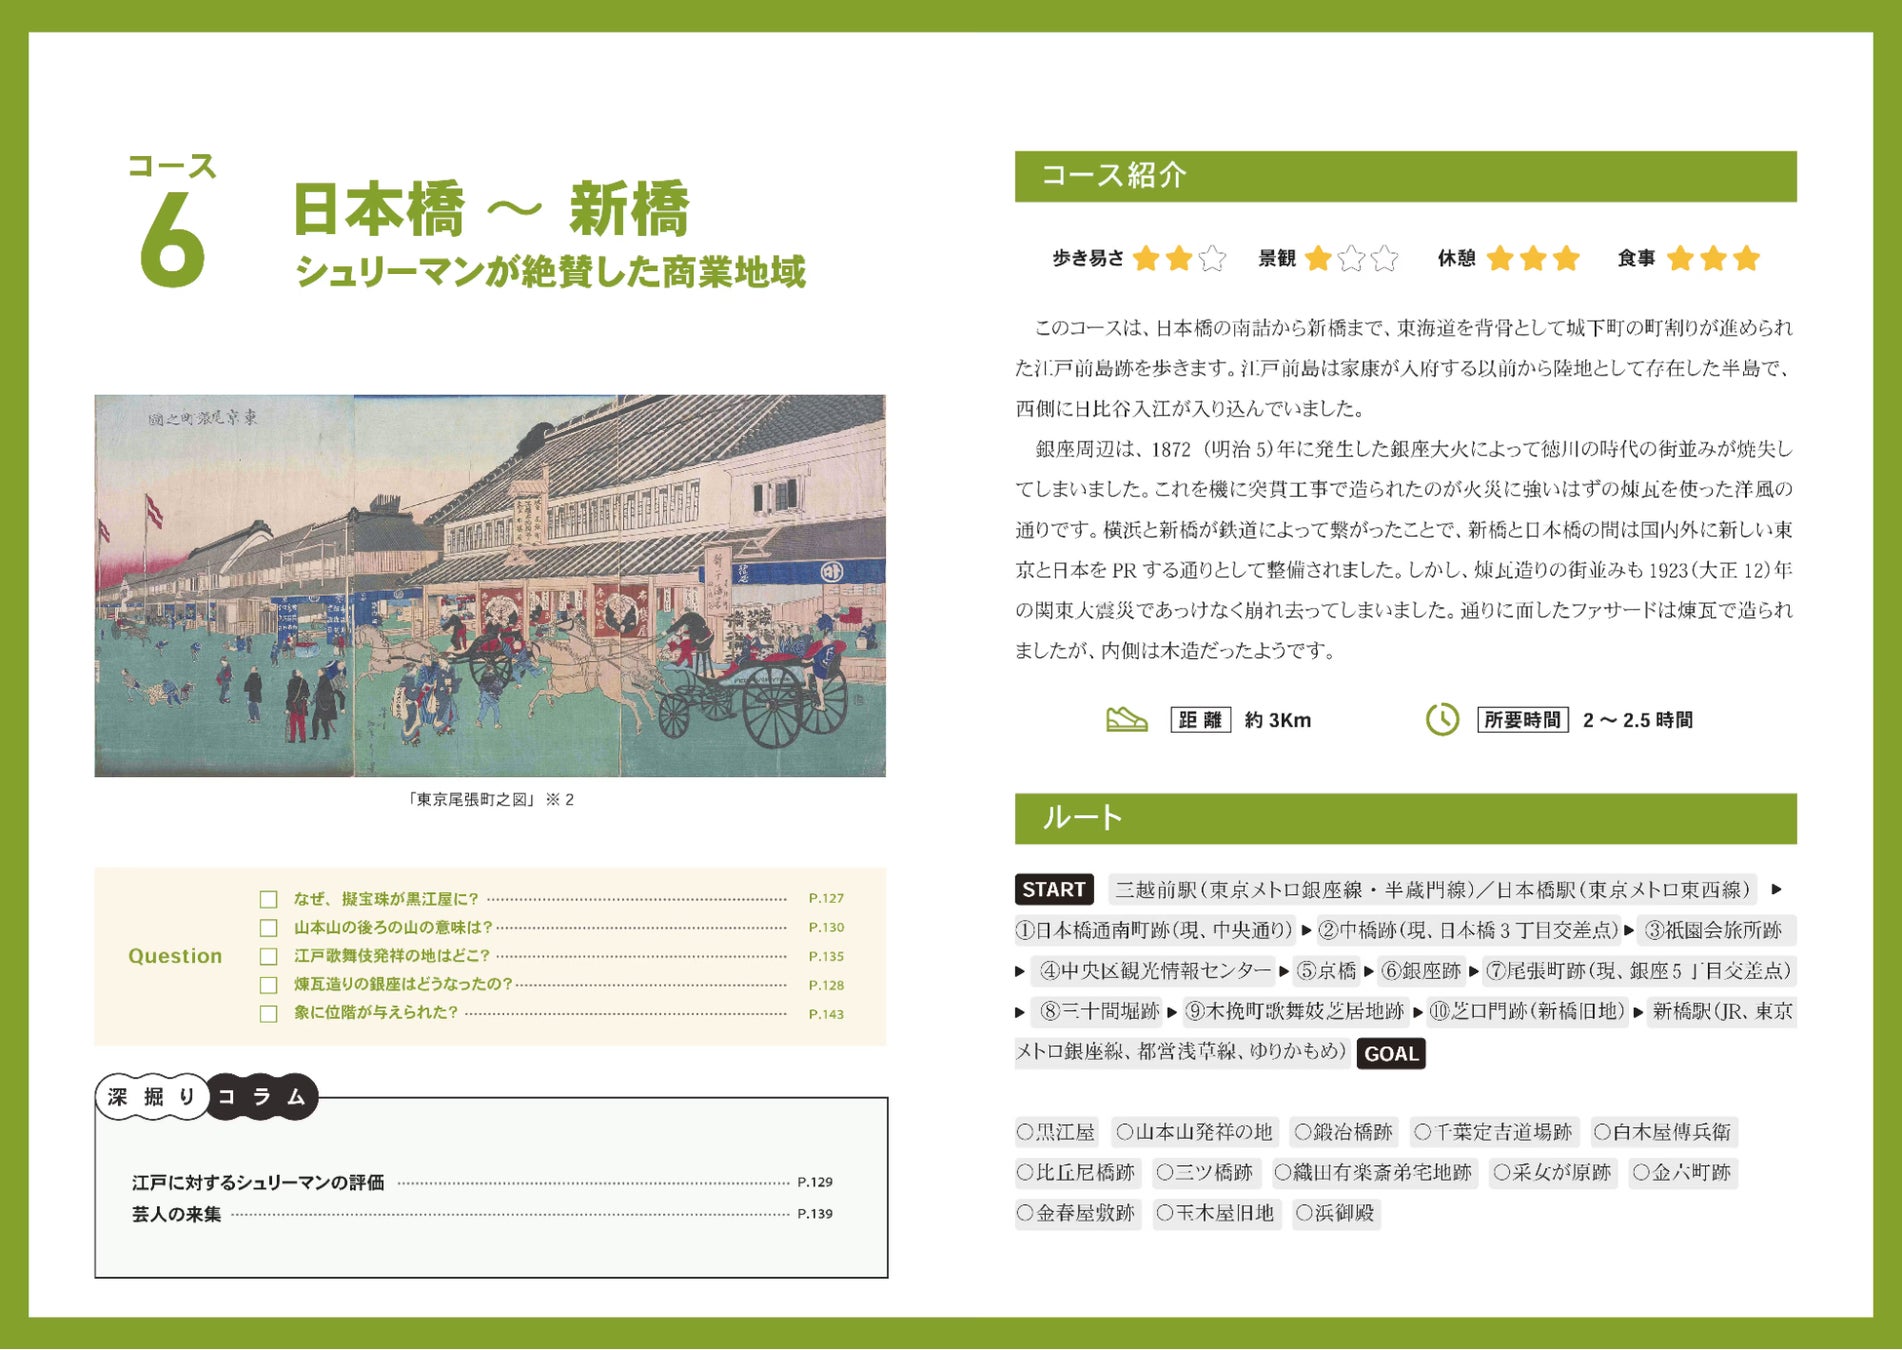Click the 所要時間 label box
The image size is (1902, 1350).
(x=1522, y=720)
